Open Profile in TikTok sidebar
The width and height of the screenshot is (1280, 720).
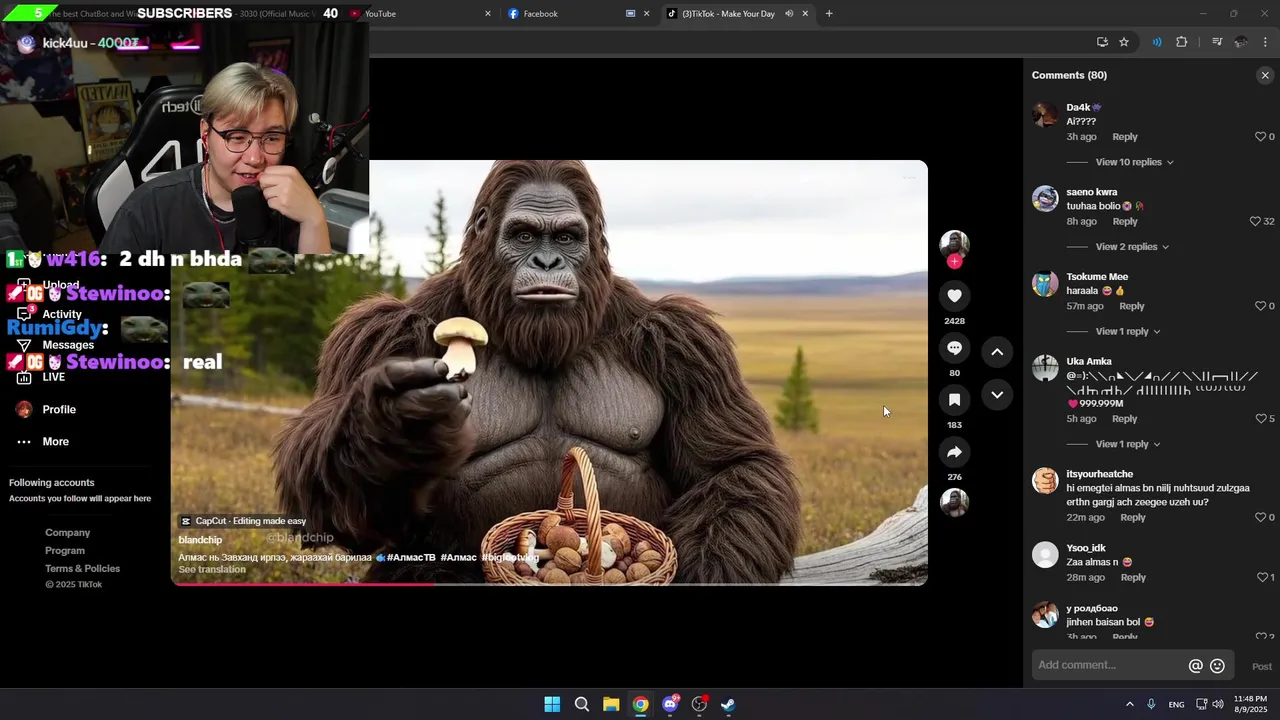(46, 410)
